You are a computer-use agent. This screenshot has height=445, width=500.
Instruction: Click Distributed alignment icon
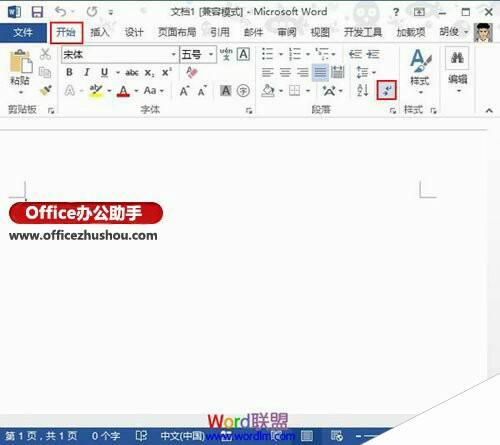click(x=338, y=72)
